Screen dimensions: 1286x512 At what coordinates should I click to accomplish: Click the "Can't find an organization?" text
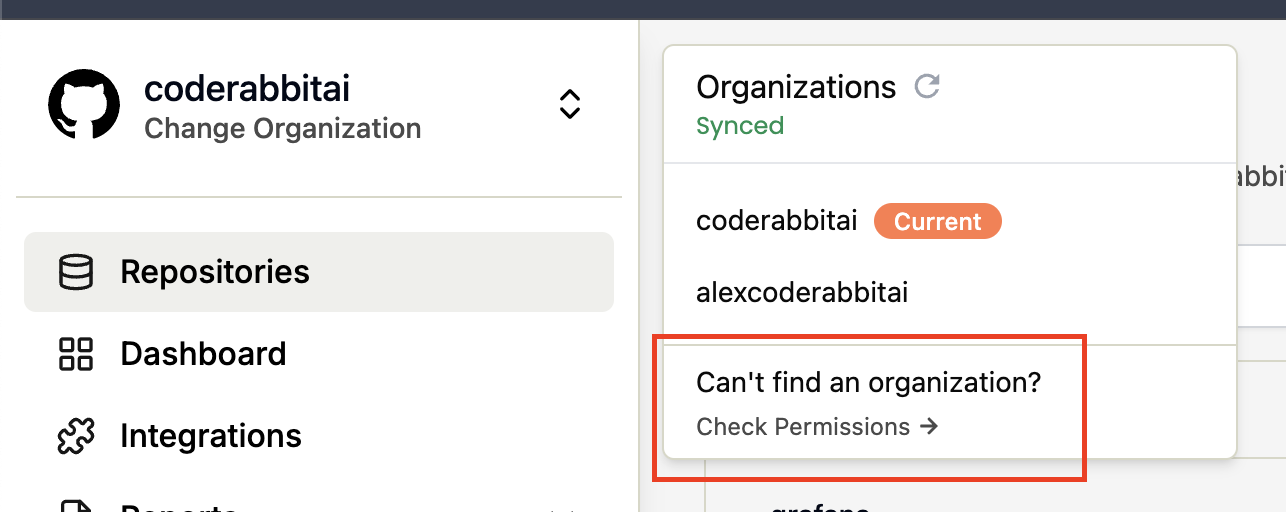(x=868, y=383)
